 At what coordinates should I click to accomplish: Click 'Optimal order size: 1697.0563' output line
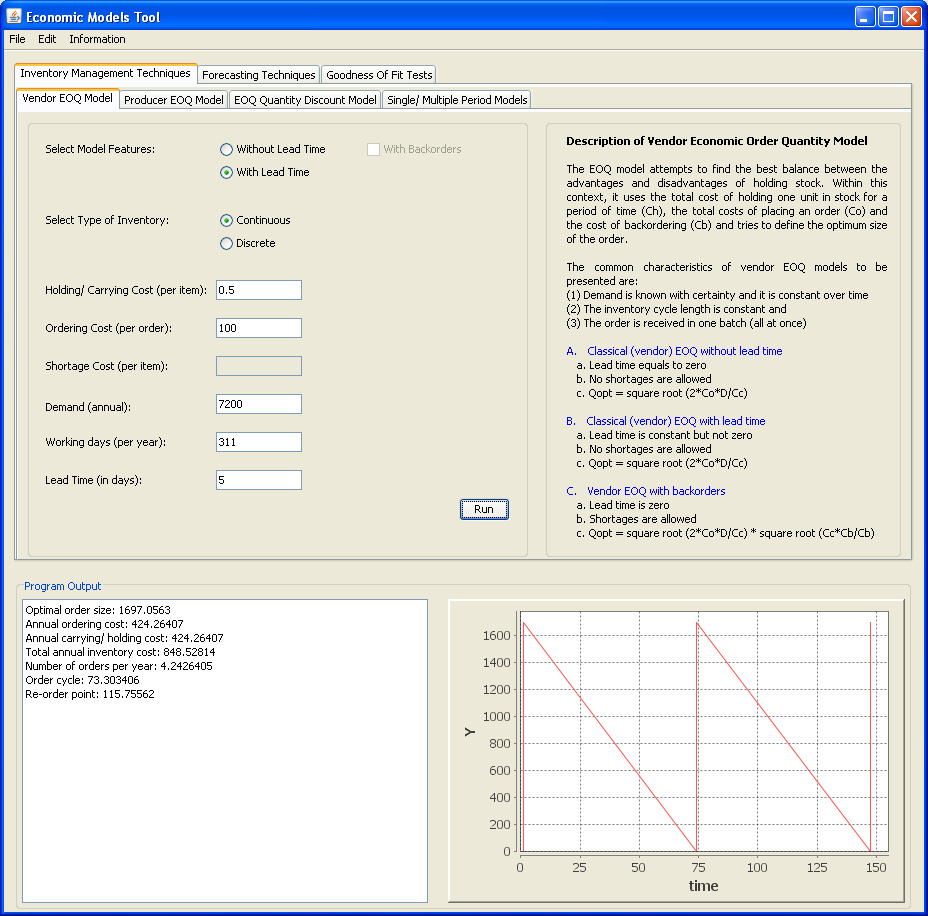click(x=98, y=610)
